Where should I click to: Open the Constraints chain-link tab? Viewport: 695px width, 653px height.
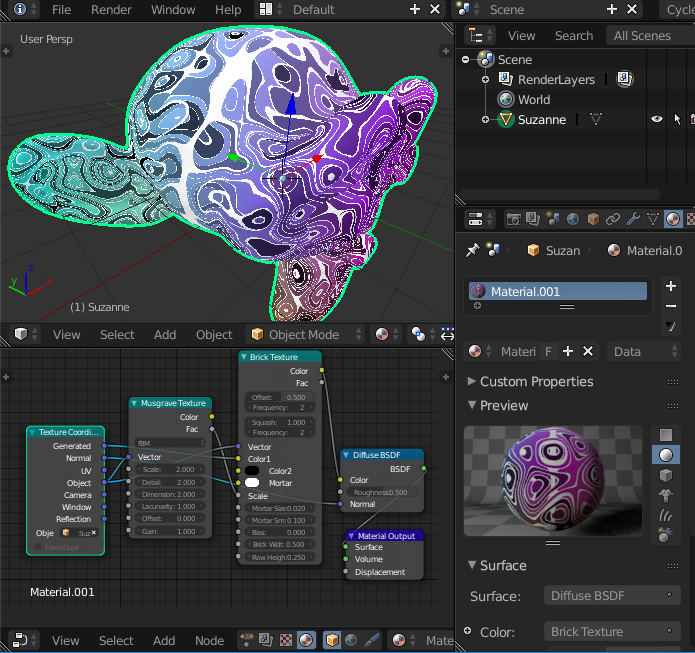point(613,219)
